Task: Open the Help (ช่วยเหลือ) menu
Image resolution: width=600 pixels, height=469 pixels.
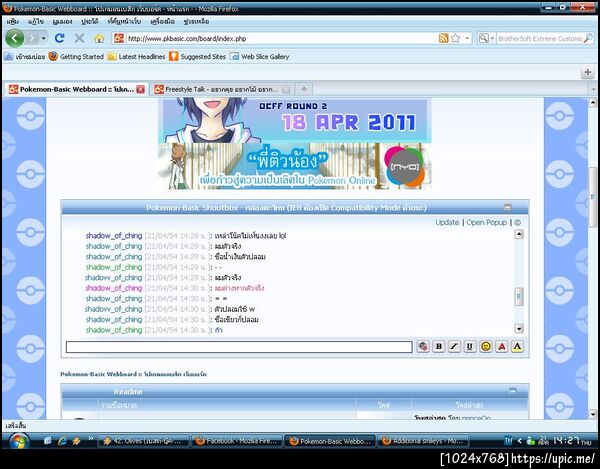Action: point(196,21)
